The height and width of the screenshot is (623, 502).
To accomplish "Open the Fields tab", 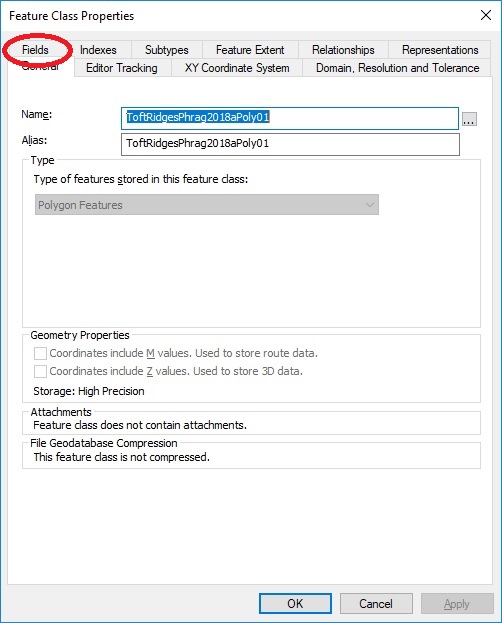I will coord(35,50).
